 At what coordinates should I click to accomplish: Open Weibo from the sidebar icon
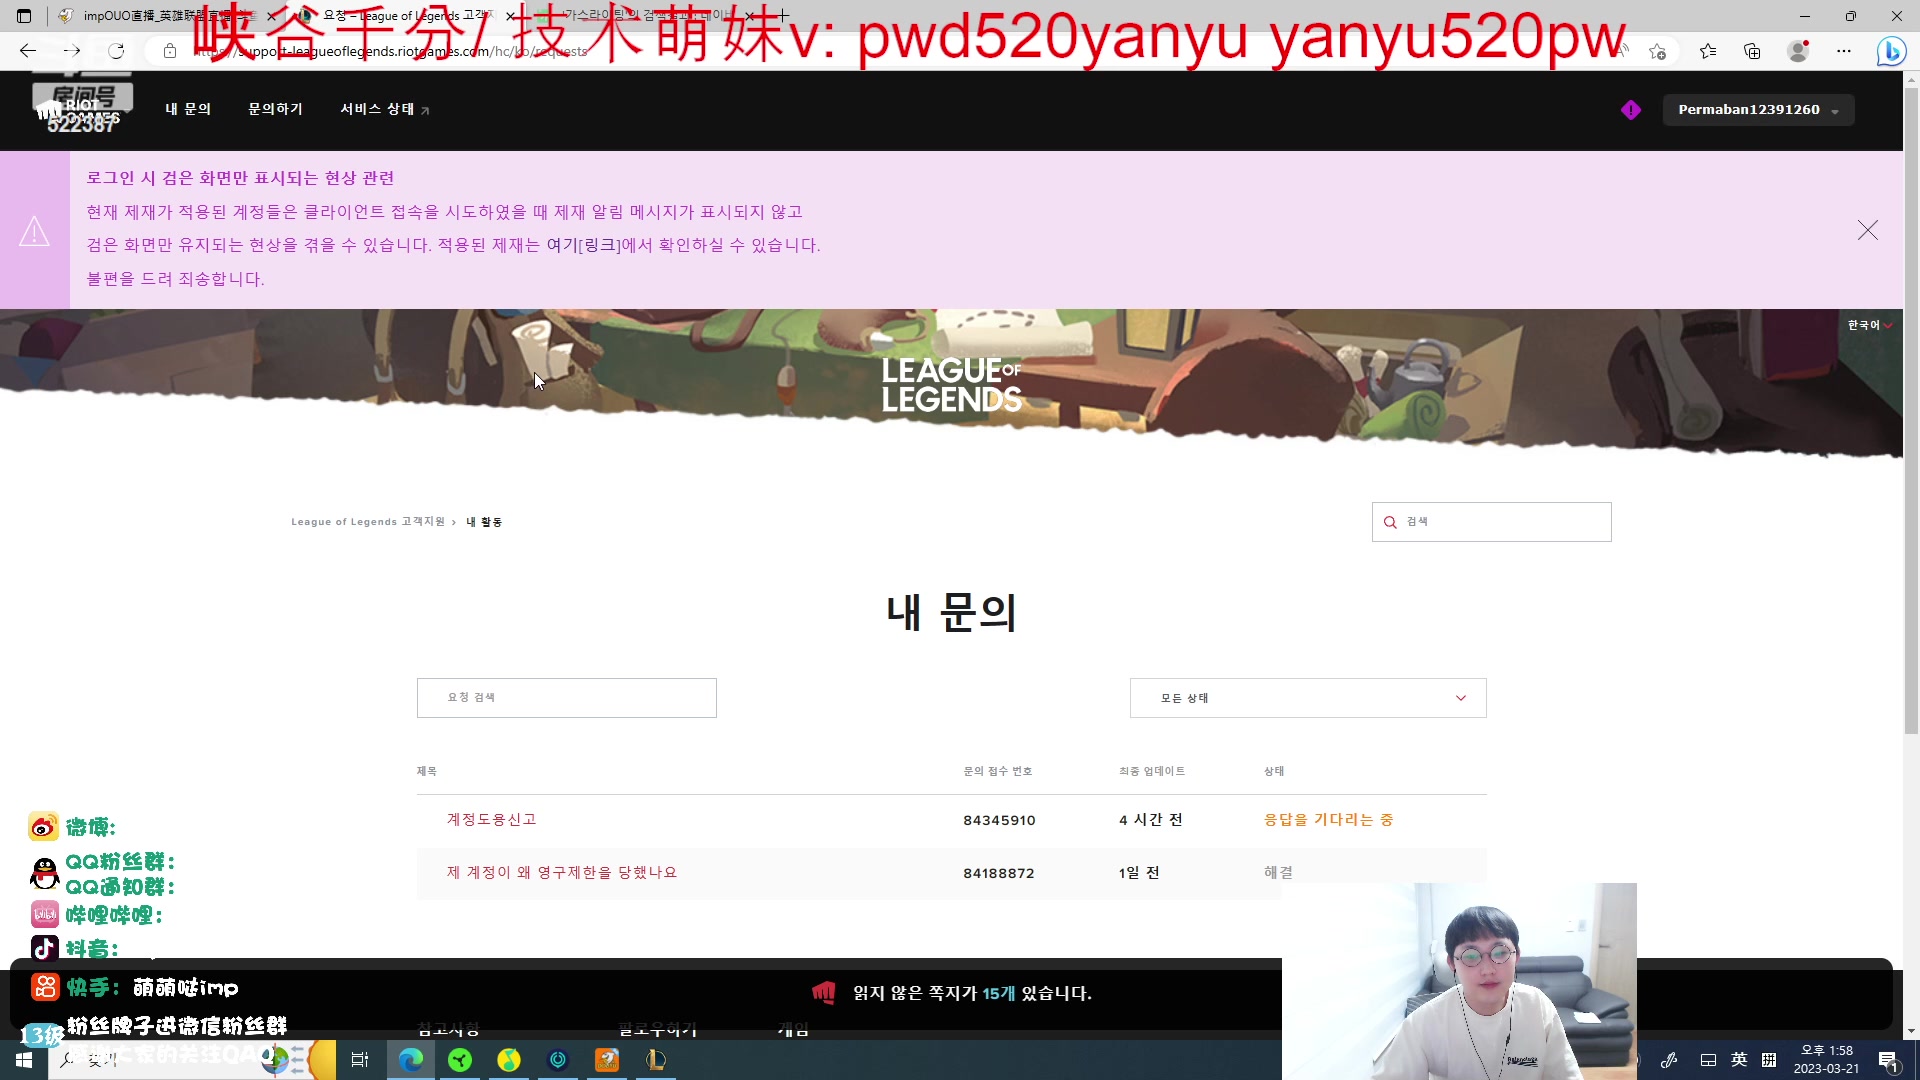[42, 827]
